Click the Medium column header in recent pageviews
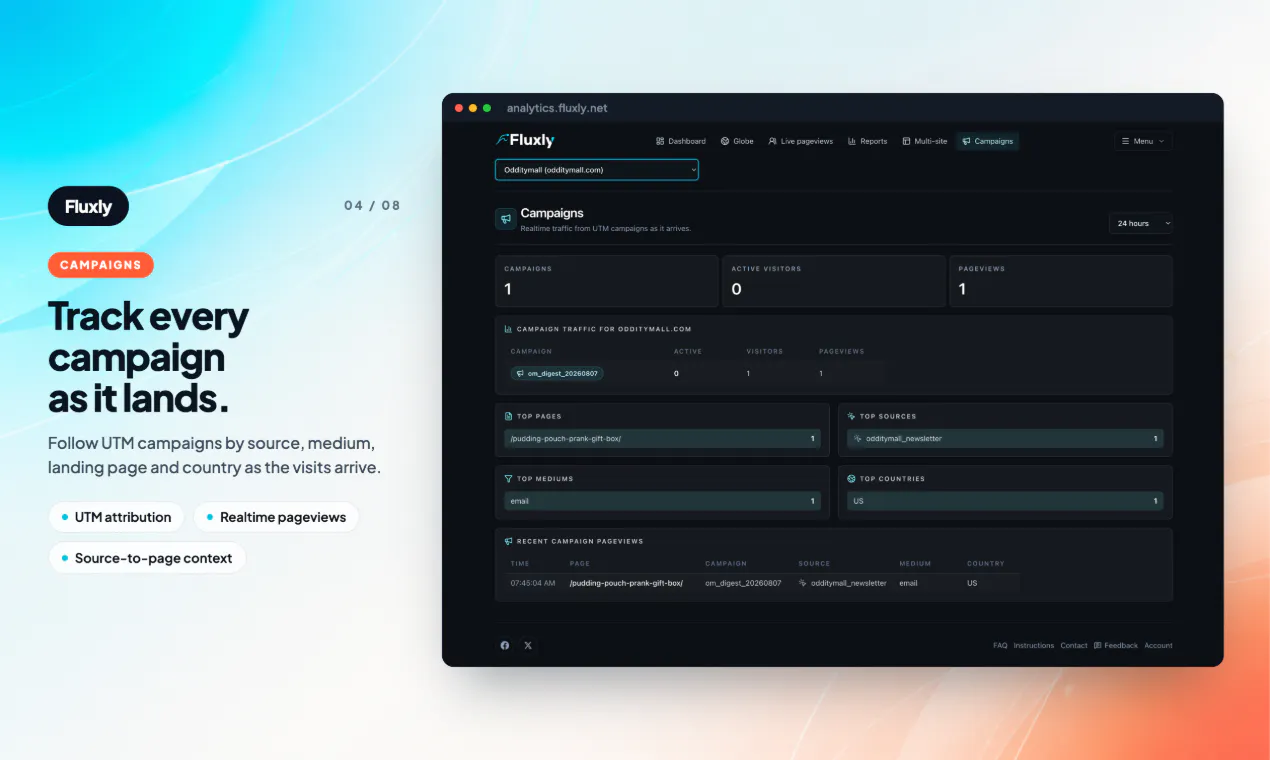 click(915, 564)
